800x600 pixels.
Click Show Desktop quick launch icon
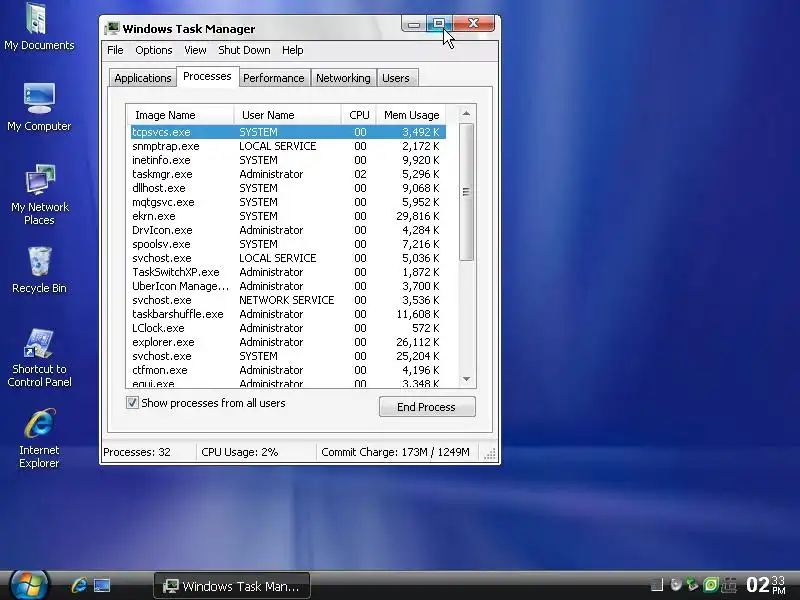(102, 585)
